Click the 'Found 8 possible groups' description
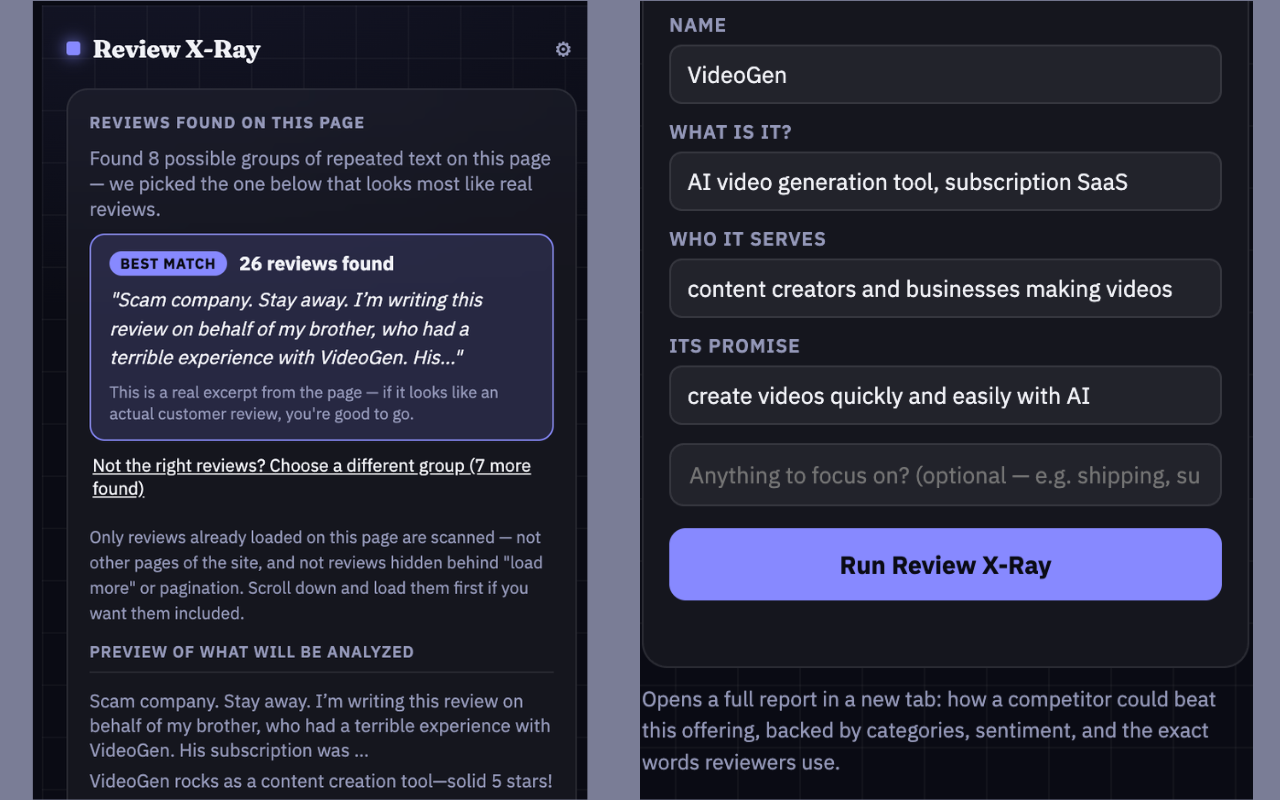 (320, 184)
